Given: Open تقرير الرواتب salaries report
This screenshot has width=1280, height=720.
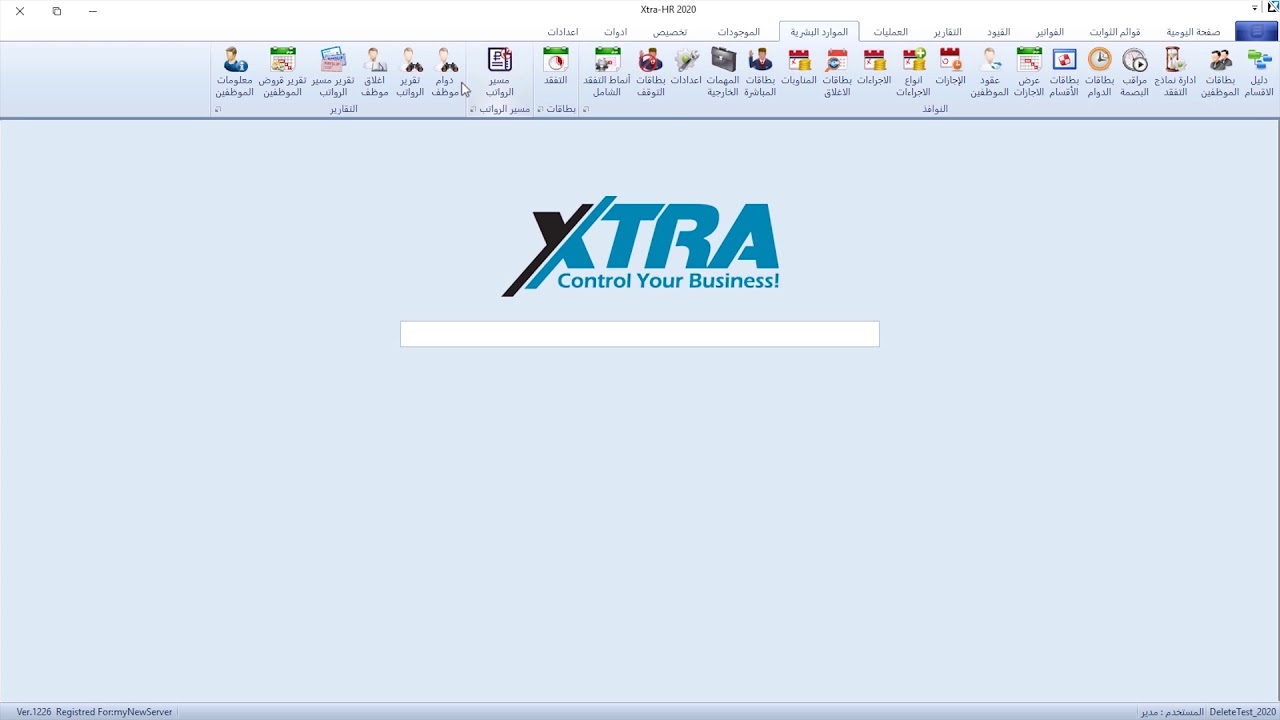Looking at the screenshot, I should coord(410,72).
